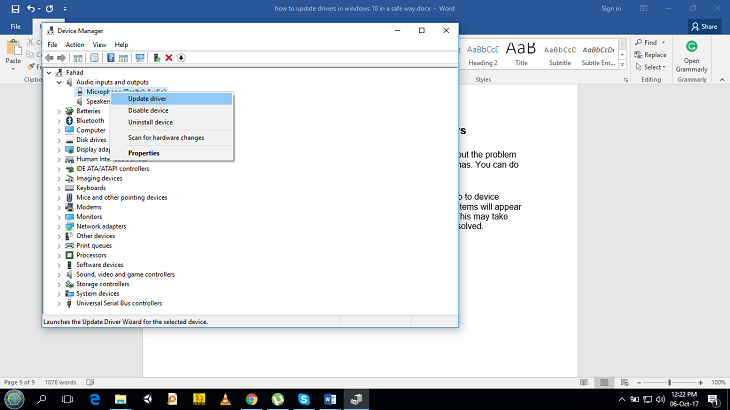The width and height of the screenshot is (730, 410).
Task: Open File Explorer from the taskbar
Action: pos(121,399)
